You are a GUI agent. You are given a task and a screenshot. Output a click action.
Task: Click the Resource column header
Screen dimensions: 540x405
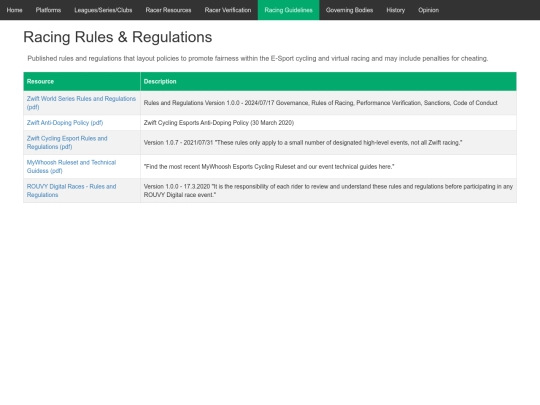click(82, 82)
